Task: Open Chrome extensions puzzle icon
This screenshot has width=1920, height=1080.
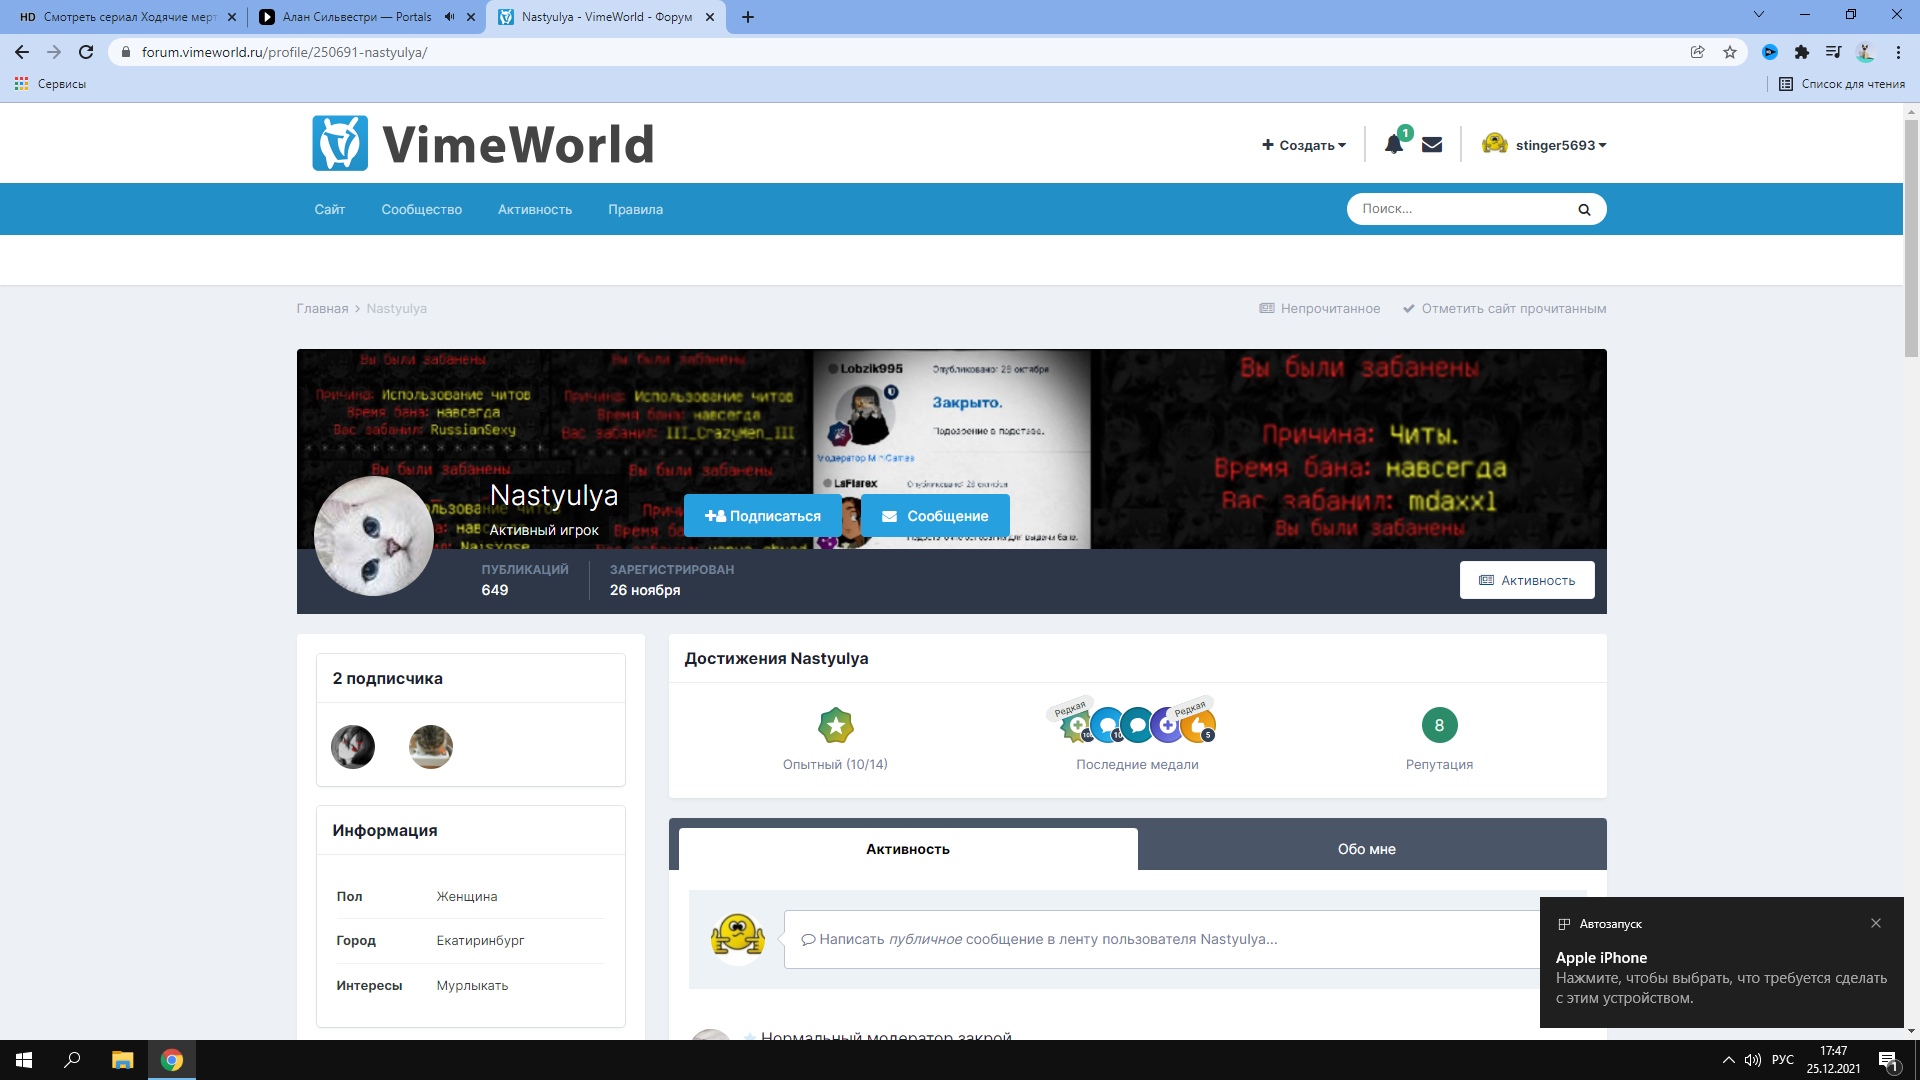Action: (x=1801, y=52)
